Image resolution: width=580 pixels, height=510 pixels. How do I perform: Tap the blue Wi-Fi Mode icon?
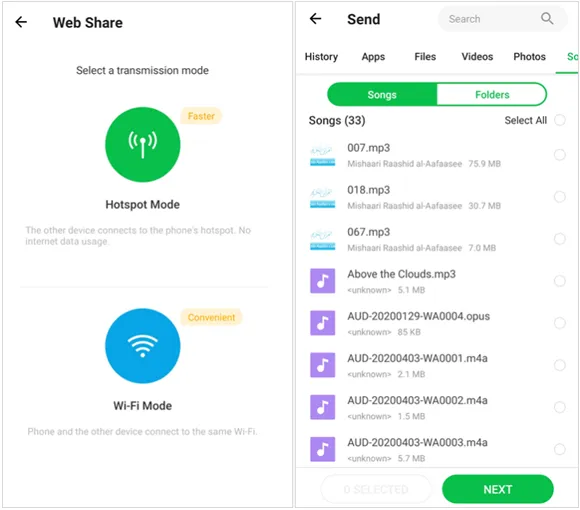point(143,346)
